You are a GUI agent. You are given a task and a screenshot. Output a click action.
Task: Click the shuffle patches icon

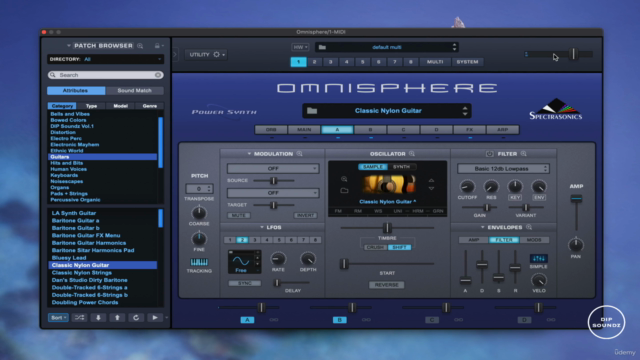tap(79, 318)
